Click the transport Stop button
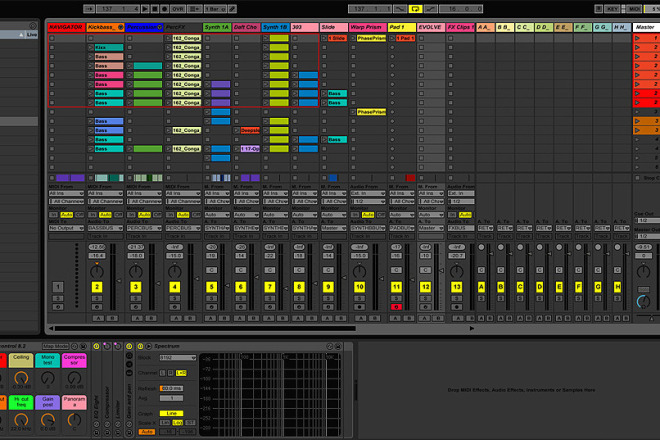The width and height of the screenshot is (660, 440). (154, 9)
